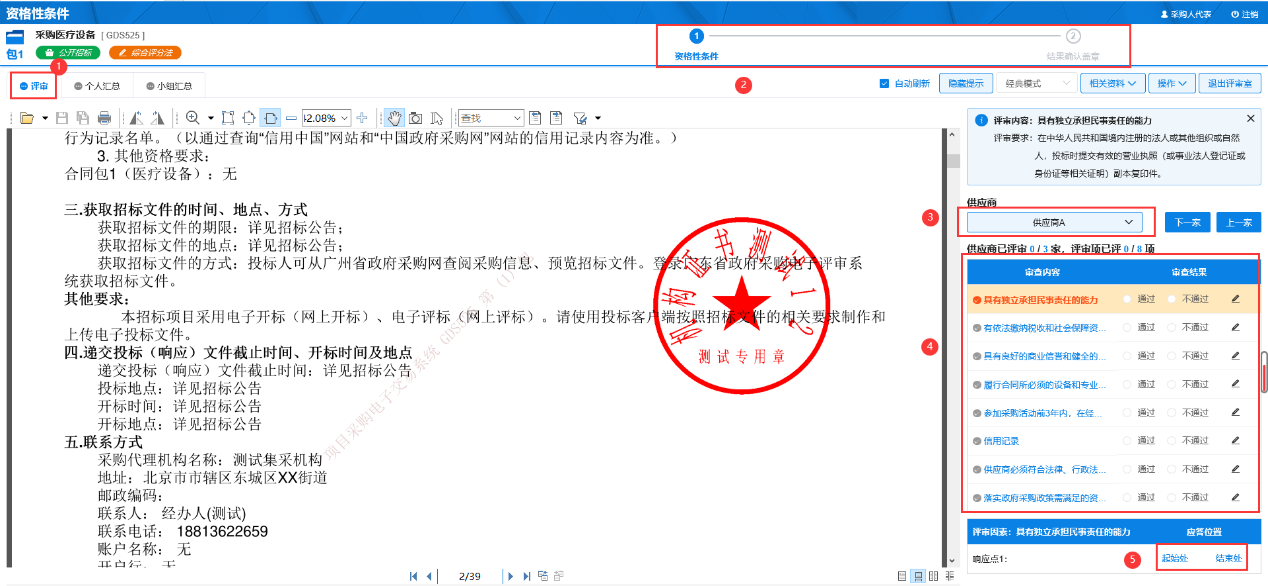Choose the fit width view icon
Viewport: 1268px width, 586px height.
click(270, 118)
